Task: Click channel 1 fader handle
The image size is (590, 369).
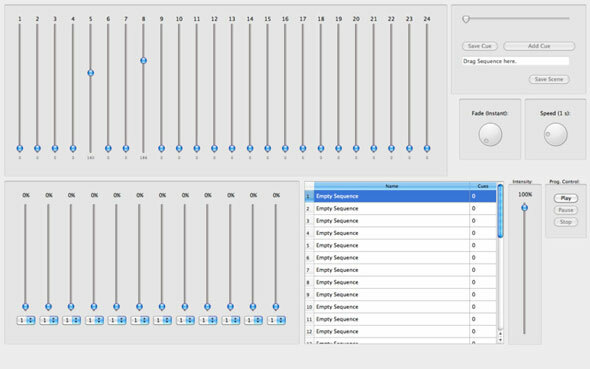Action: tap(20, 149)
